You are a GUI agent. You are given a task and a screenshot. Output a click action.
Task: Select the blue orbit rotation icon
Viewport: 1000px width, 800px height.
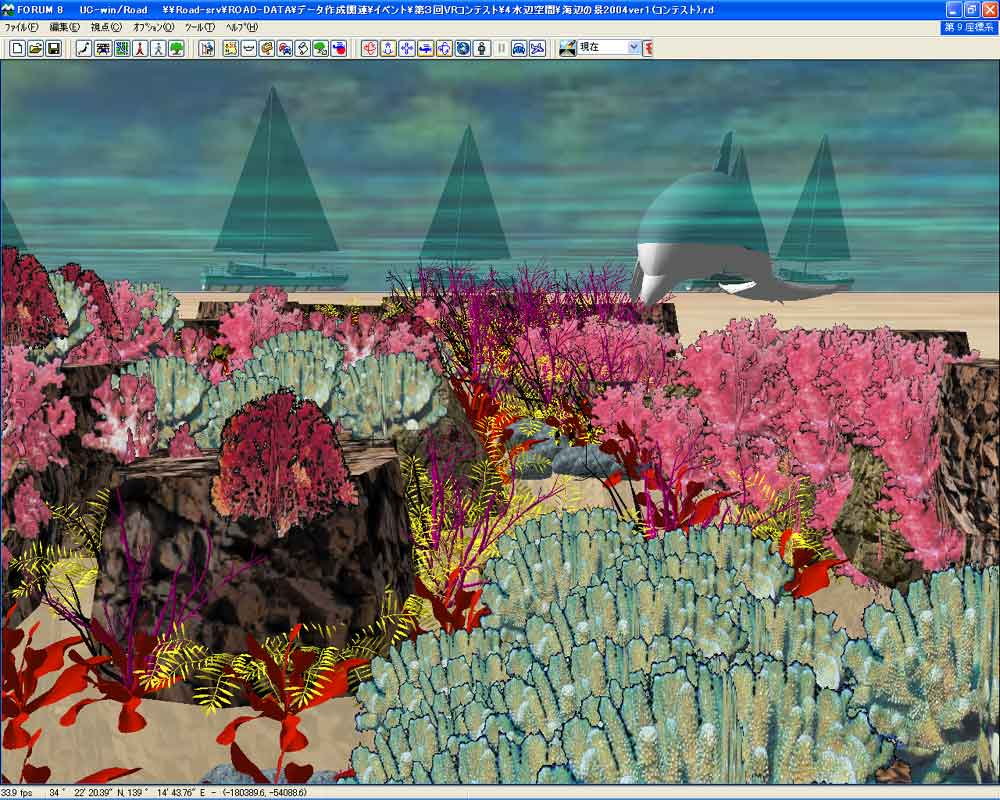(x=445, y=48)
